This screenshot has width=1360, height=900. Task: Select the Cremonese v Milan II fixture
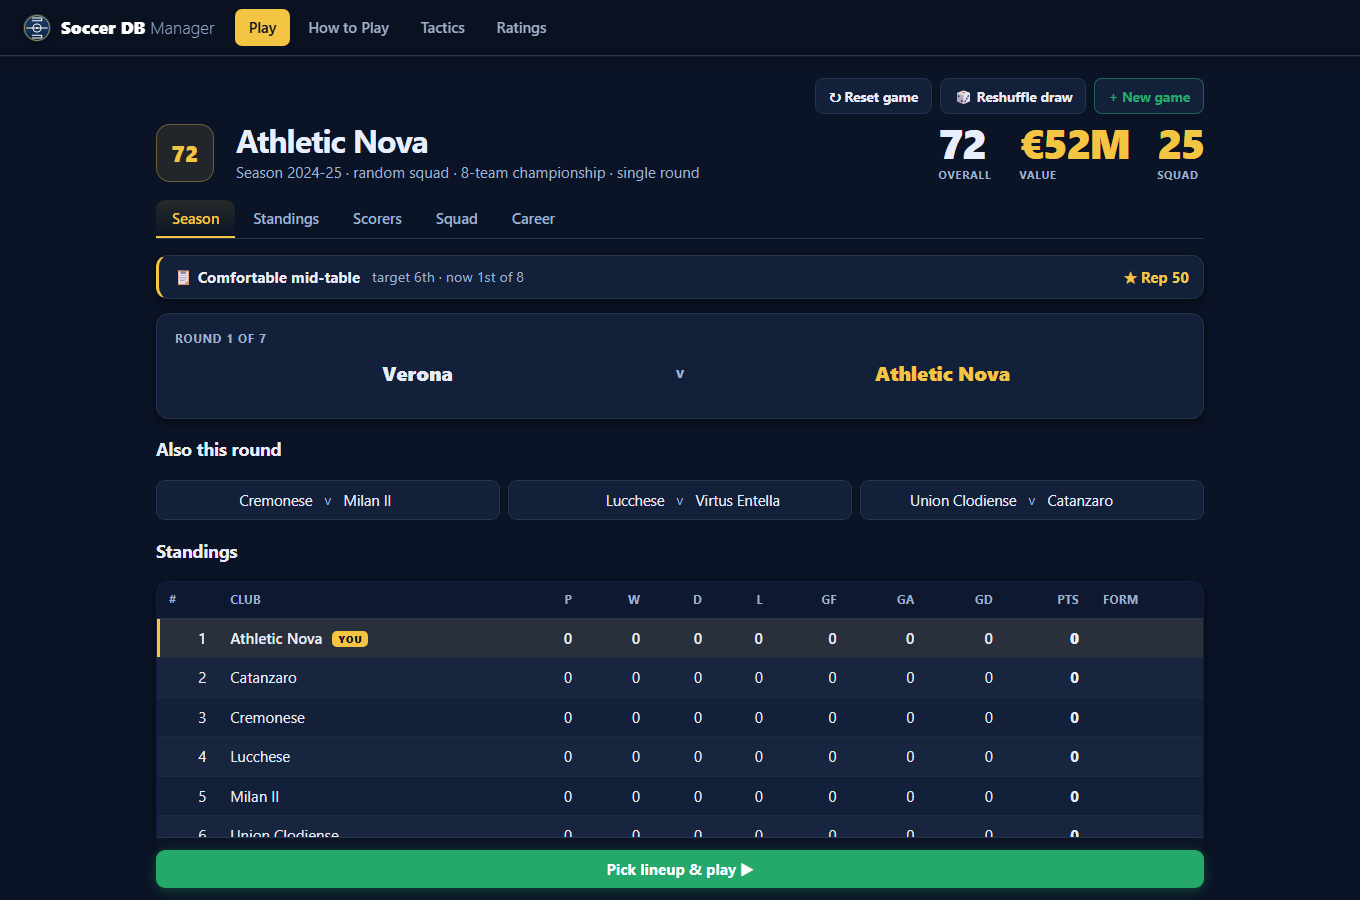(x=328, y=500)
